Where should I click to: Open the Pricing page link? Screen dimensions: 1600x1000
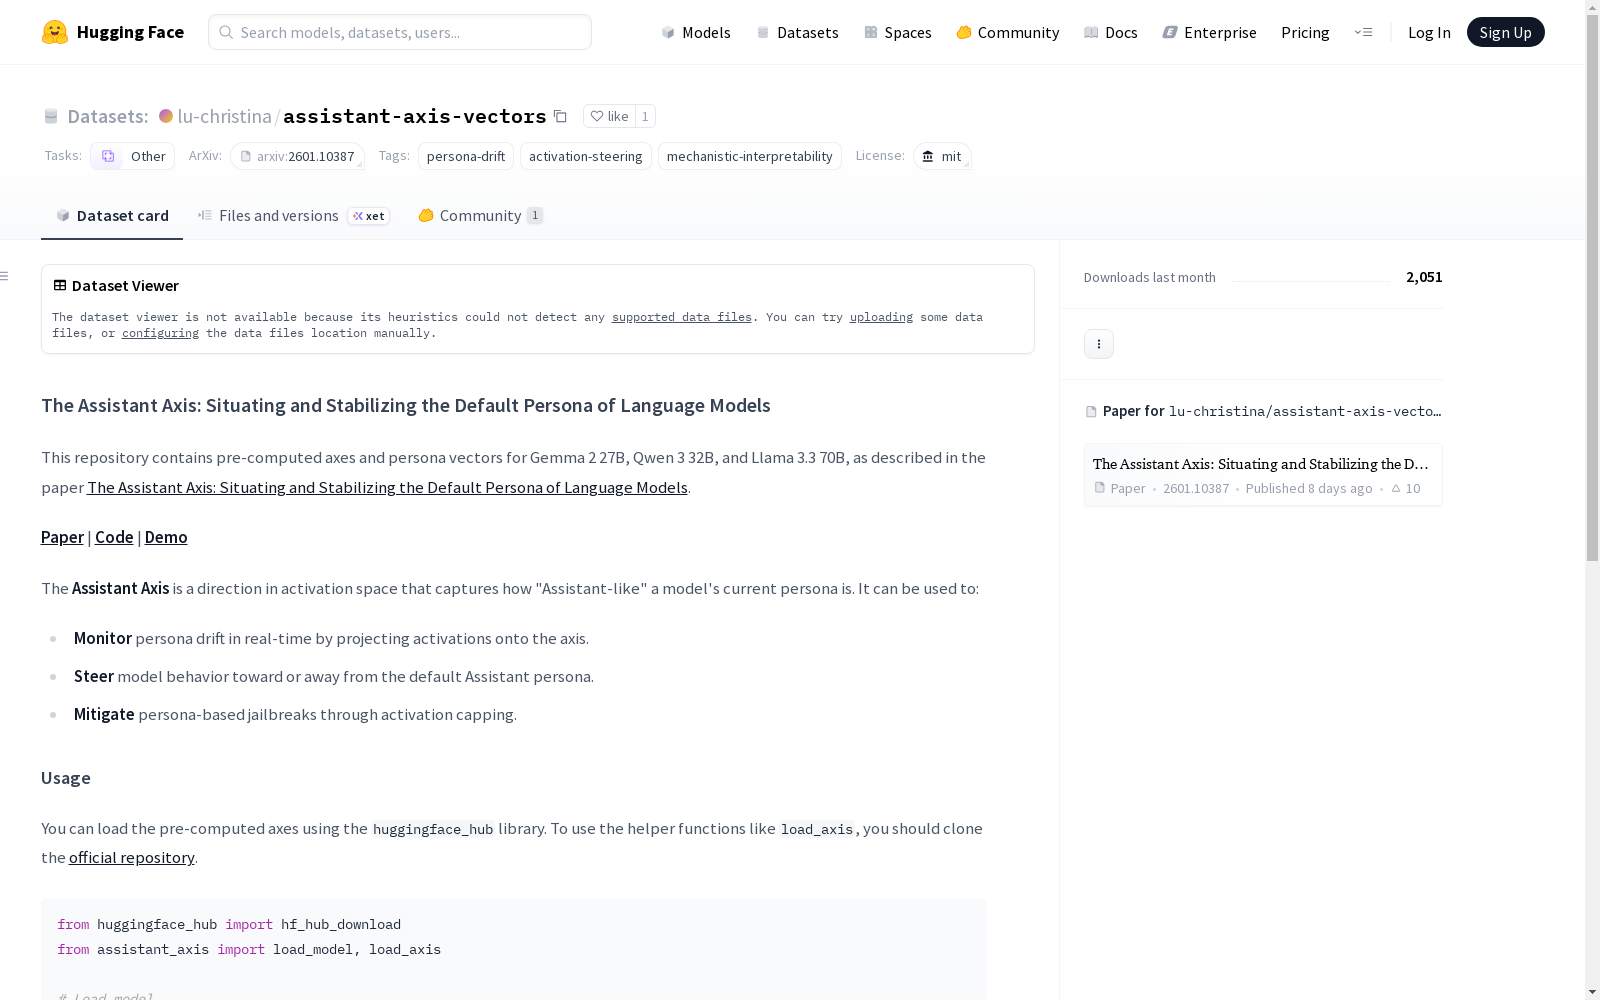pyautogui.click(x=1305, y=32)
